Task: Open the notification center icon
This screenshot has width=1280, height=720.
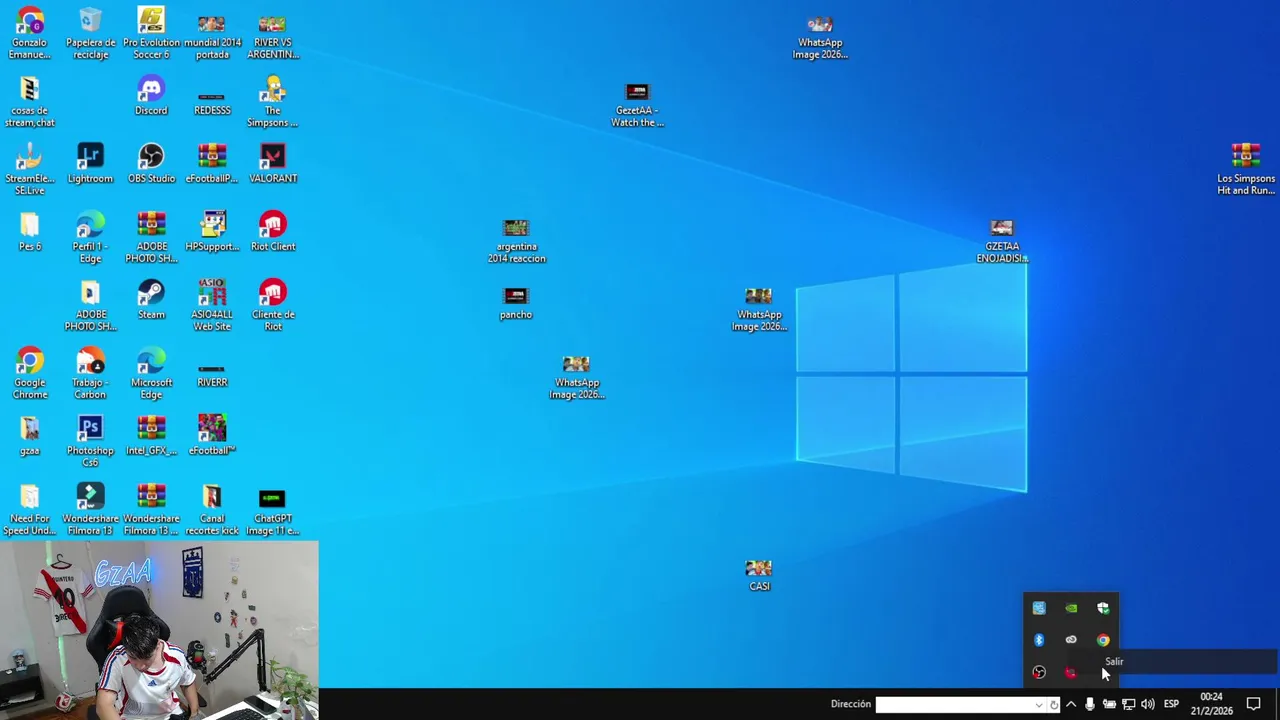Action: (x=1253, y=704)
